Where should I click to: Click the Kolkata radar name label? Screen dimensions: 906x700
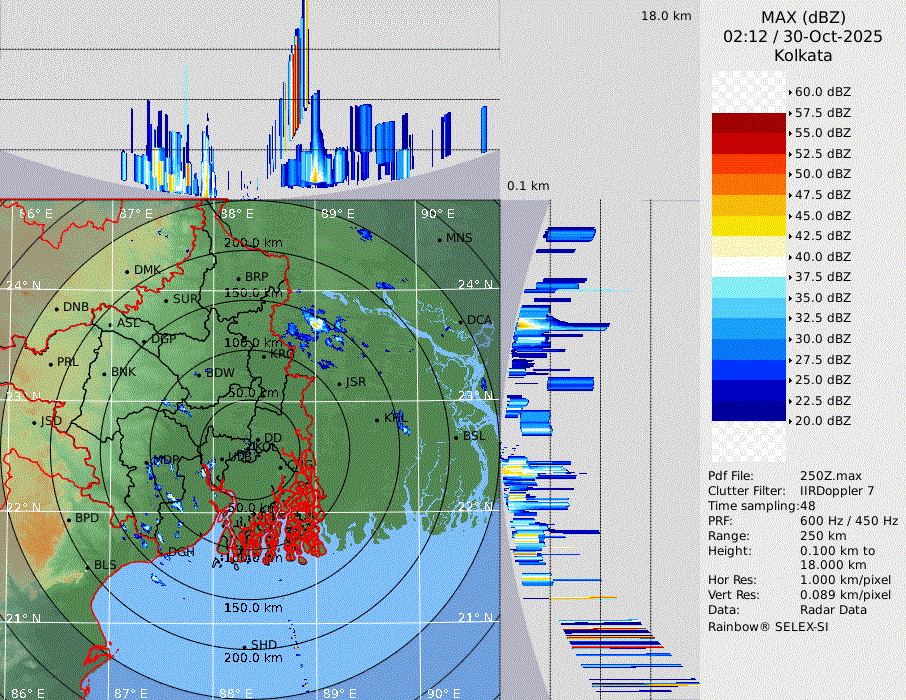pyautogui.click(x=802, y=55)
